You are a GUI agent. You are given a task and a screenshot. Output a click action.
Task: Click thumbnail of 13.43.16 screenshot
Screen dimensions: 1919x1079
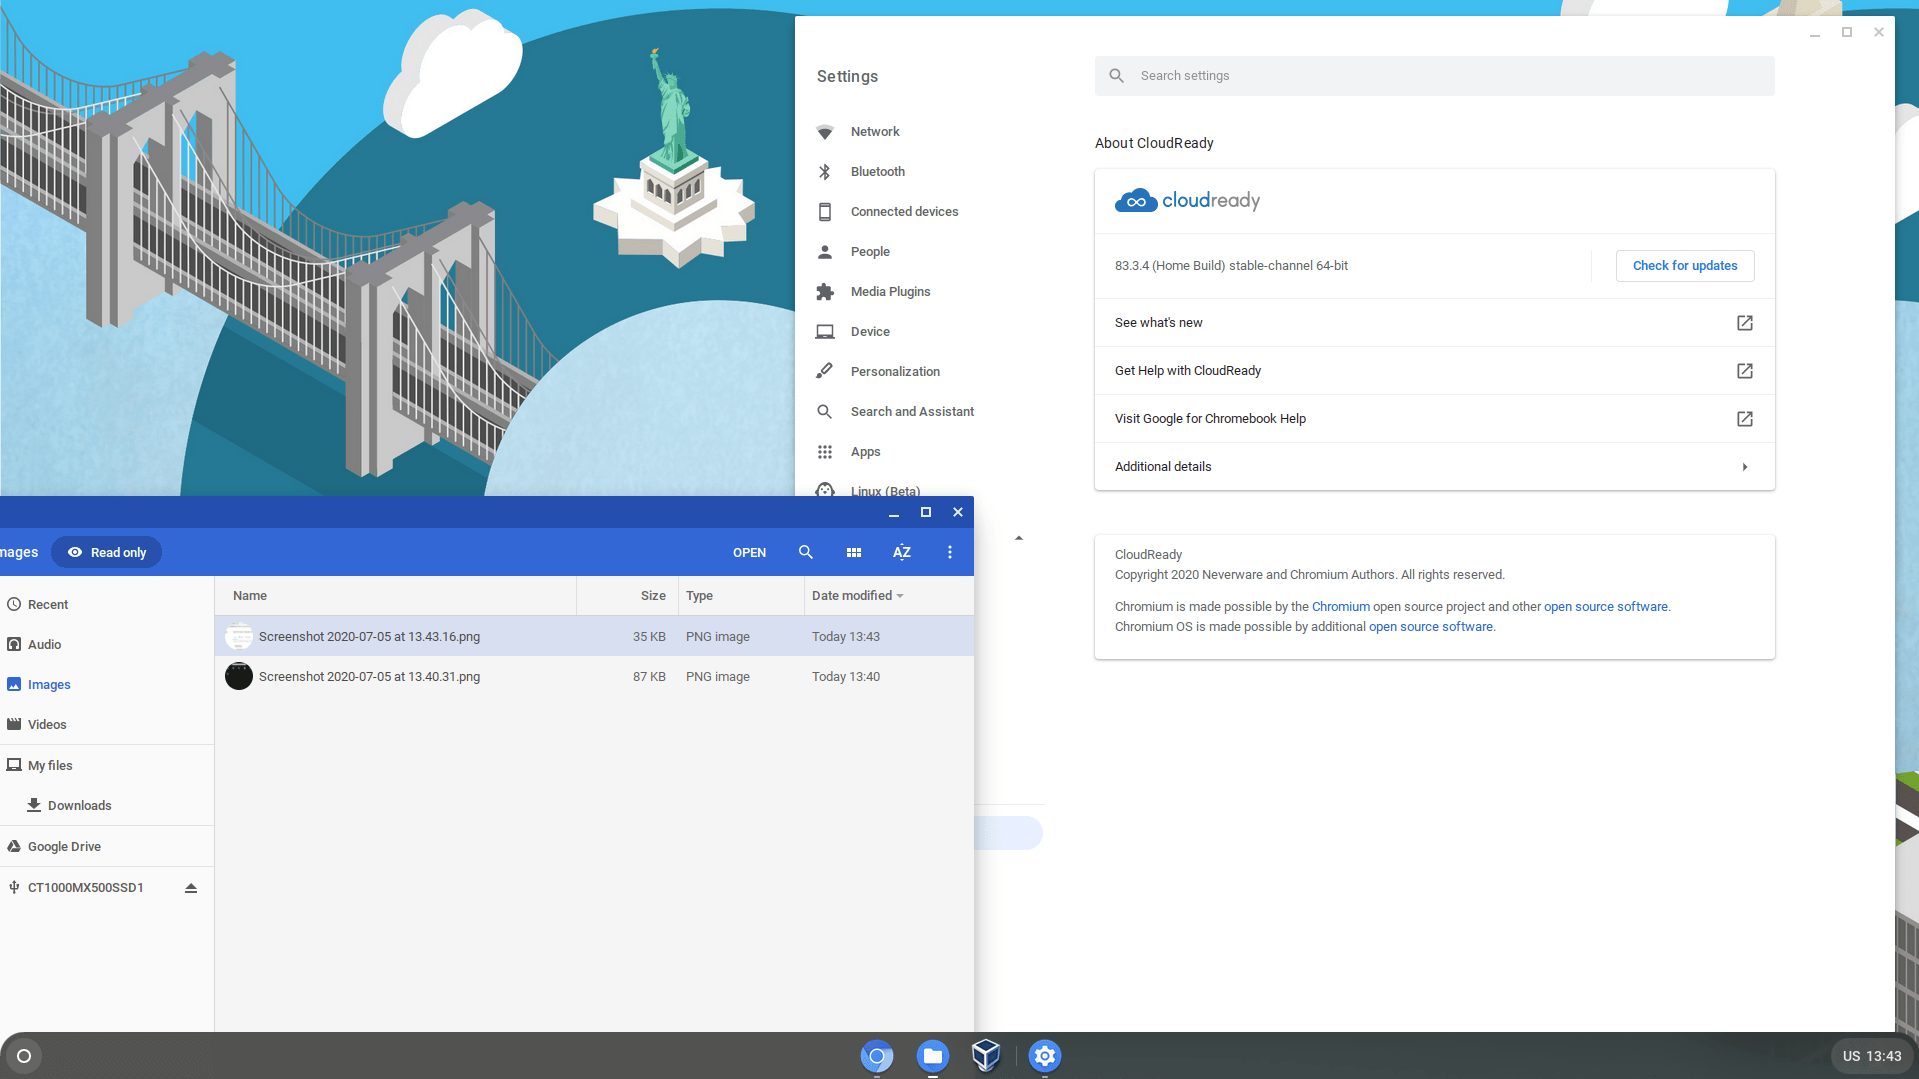[239, 637]
